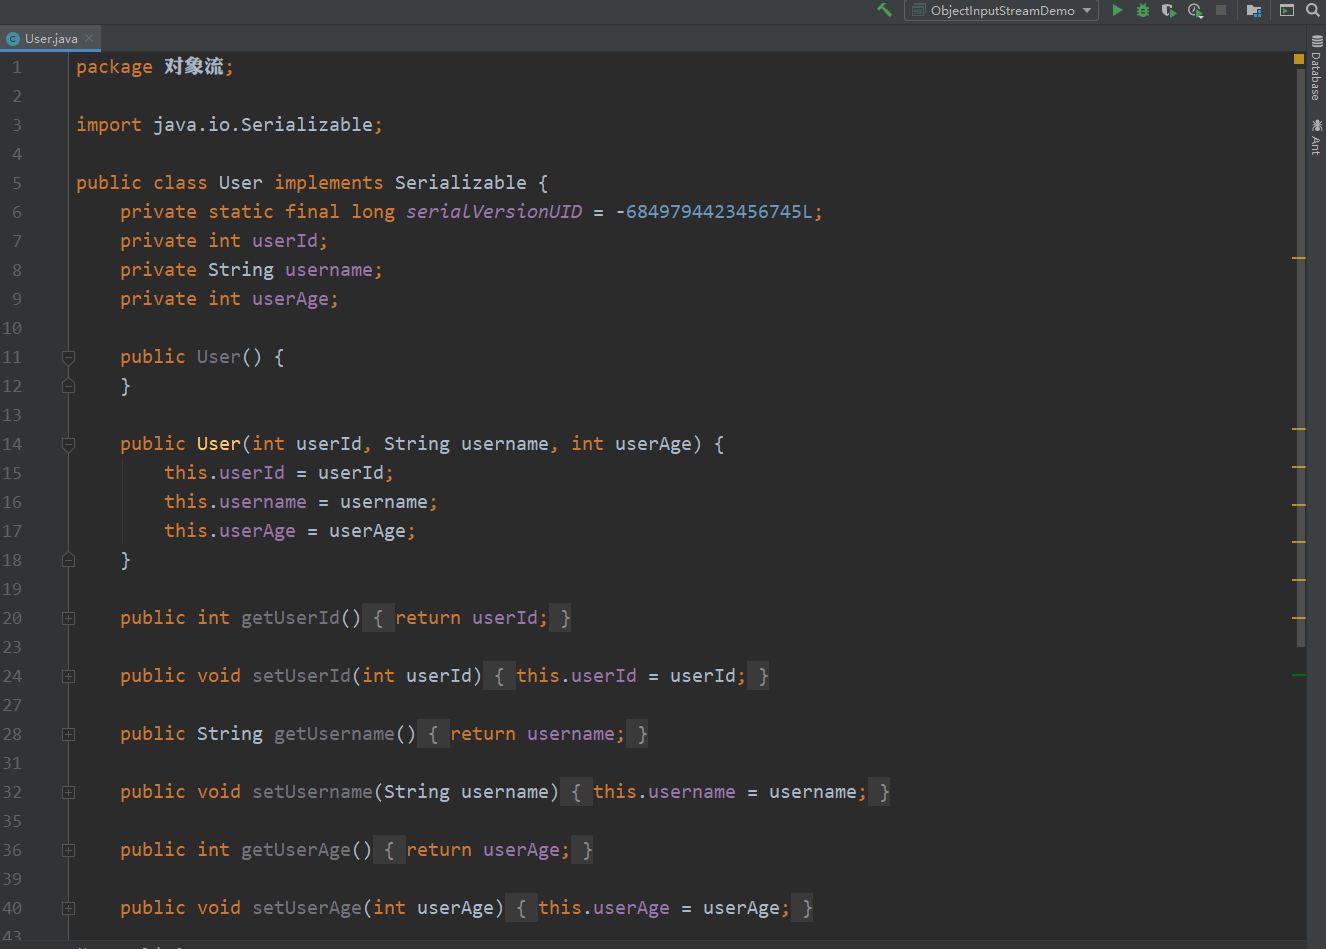Click the class icon on User.java tab
This screenshot has height=949, width=1326.
(x=13, y=39)
